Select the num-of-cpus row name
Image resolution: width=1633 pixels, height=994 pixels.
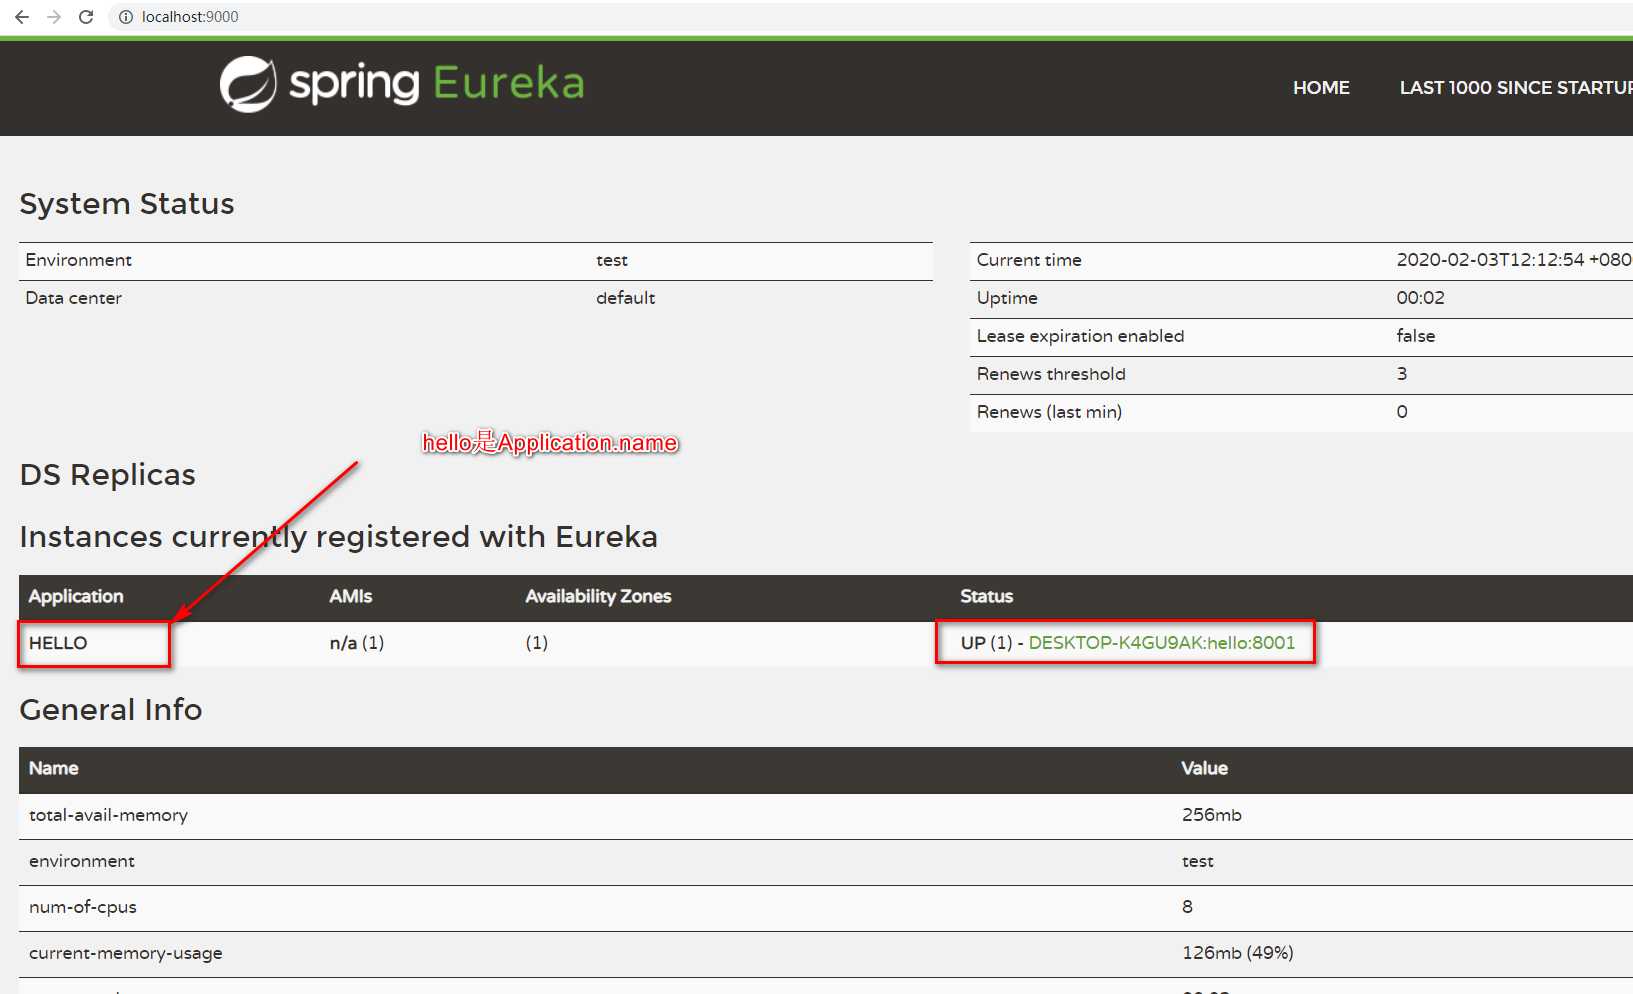pos(83,907)
